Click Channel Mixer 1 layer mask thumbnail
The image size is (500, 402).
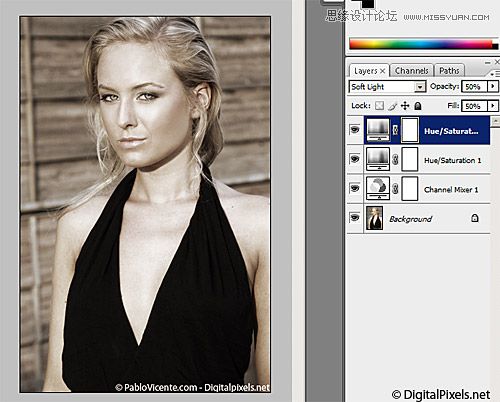click(410, 189)
